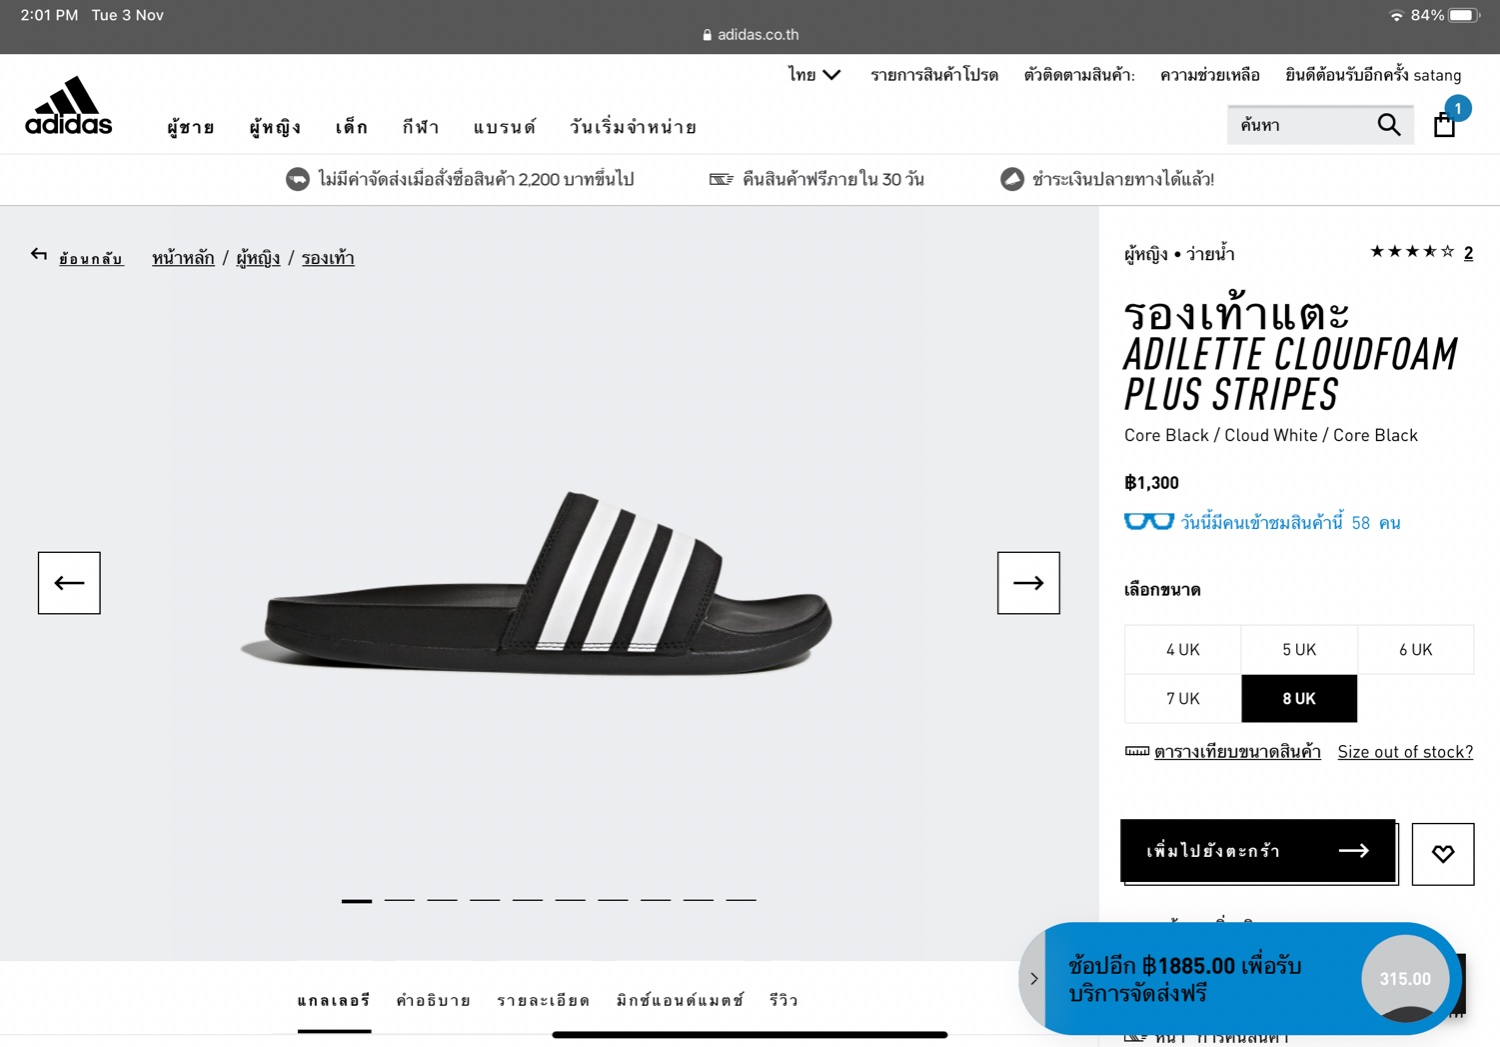
Task: Select size 4 UK
Action: [1182, 649]
